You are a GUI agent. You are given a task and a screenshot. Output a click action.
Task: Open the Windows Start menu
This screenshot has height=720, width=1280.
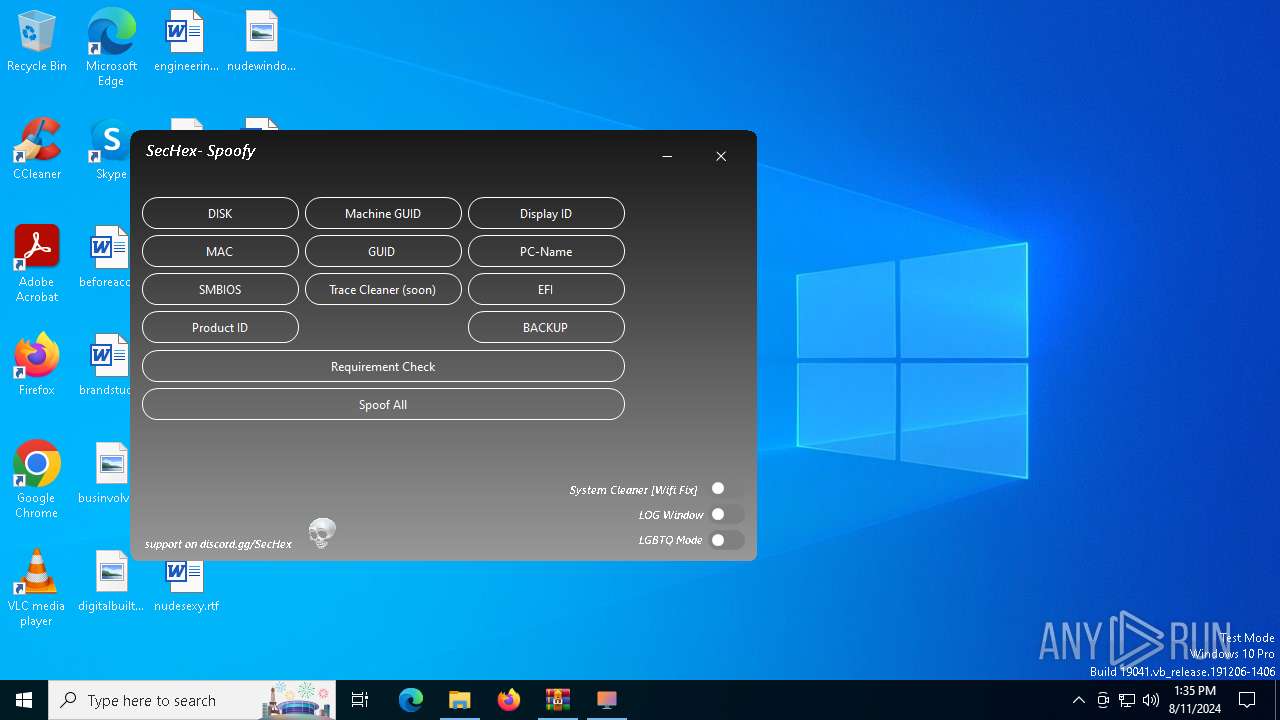(x=24, y=700)
